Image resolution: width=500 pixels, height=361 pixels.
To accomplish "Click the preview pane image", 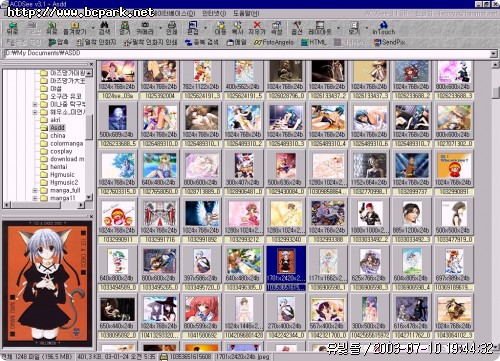I will 47,284.
